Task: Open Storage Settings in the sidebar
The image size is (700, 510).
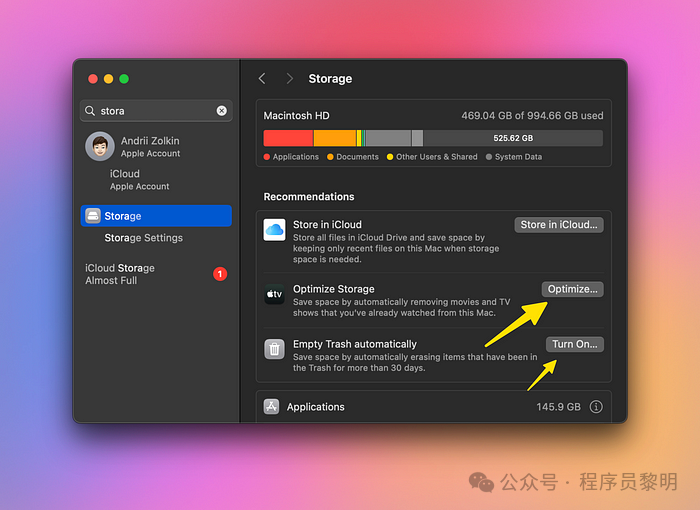Action: pos(144,238)
